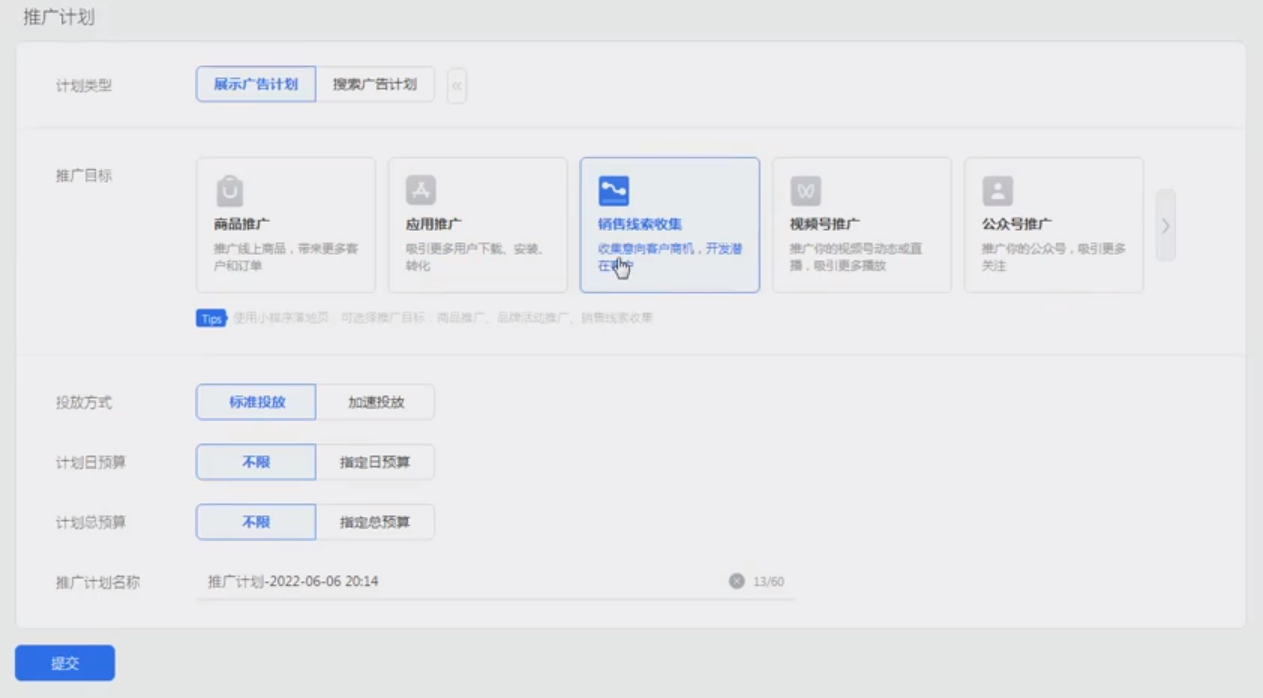Screen dimensions: 1263x698
Task: Click the 应用推广 description 吸引更多用户下载
Action: pos(476,257)
